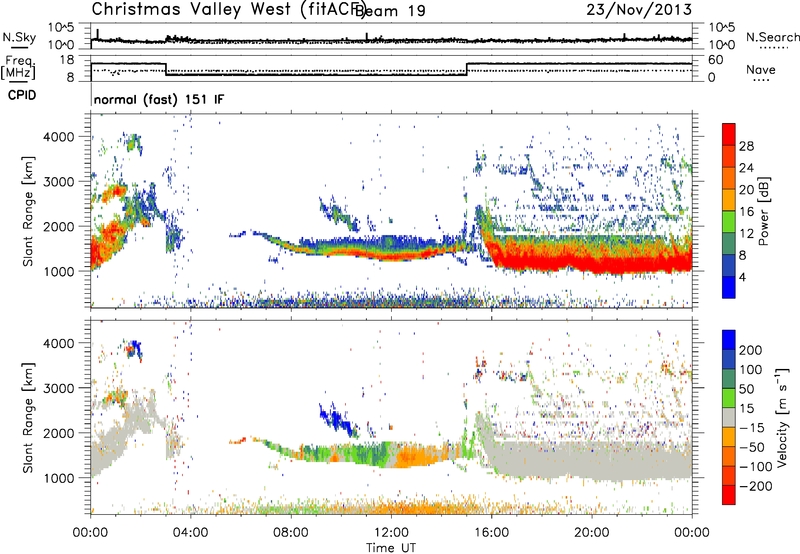Click 'Slant Range [km]' label of power panel
Screen dimensions: 800x554
[x=28, y=211]
